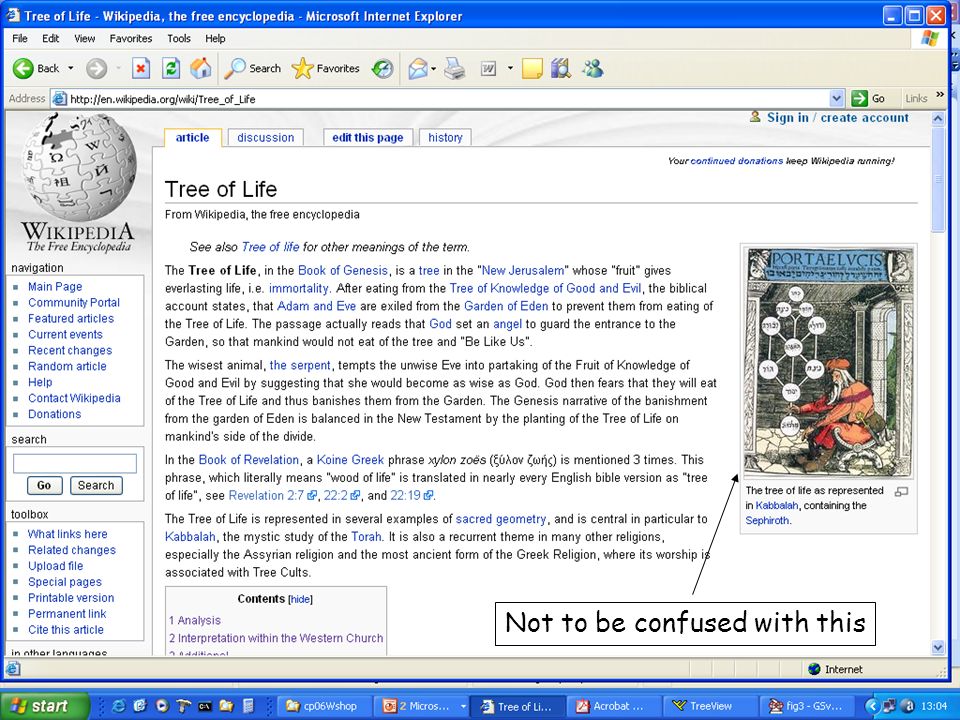The height and width of the screenshot is (720, 960).
Task: Click the Porta Lucis tree image thumbnail
Action: coord(828,362)
